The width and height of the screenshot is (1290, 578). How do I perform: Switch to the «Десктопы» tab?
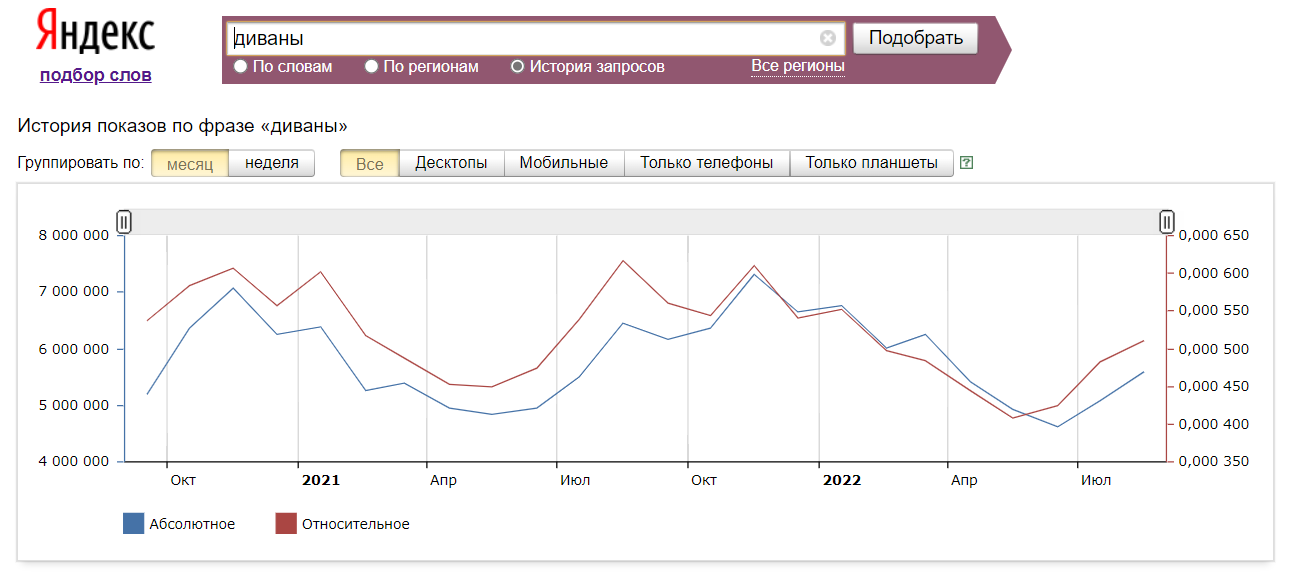(x=451, y=163)
